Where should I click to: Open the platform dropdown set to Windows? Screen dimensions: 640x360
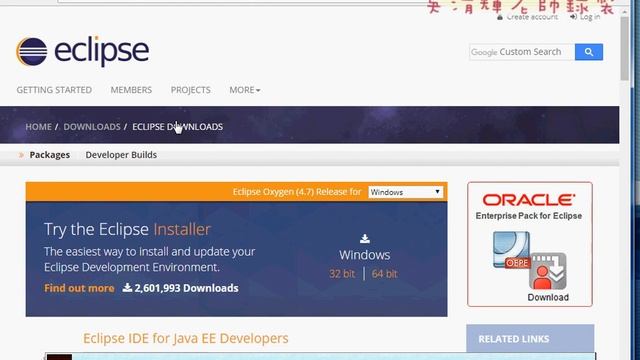(405, 192)
